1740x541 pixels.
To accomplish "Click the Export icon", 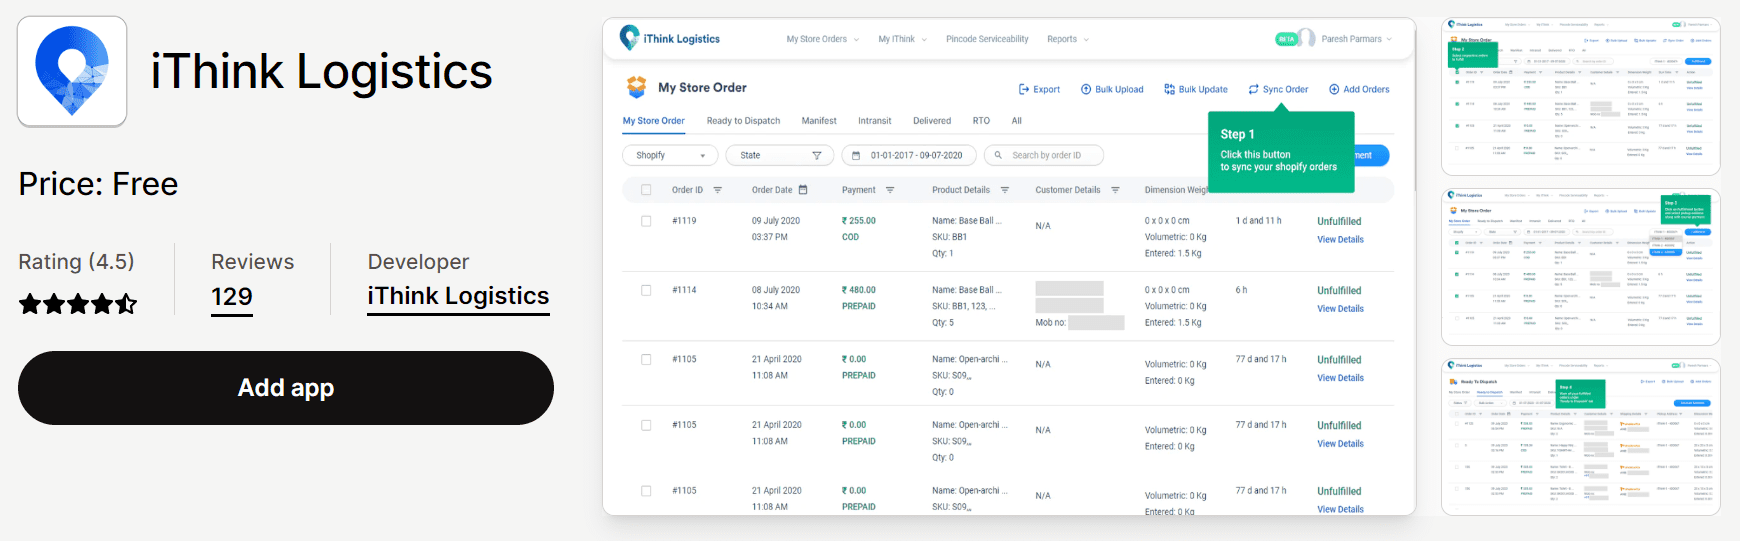I will [x=1024, y=89].
